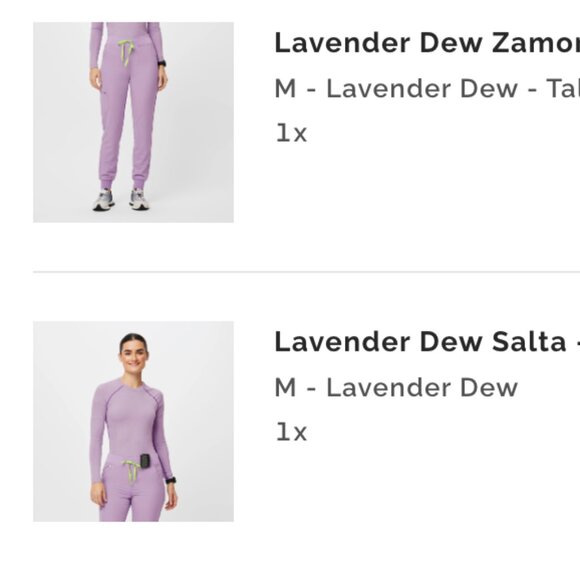580x580 pixels.
Task: Select the "M - Lavender Dew - Tal" variant line
Action: [427, 89]
